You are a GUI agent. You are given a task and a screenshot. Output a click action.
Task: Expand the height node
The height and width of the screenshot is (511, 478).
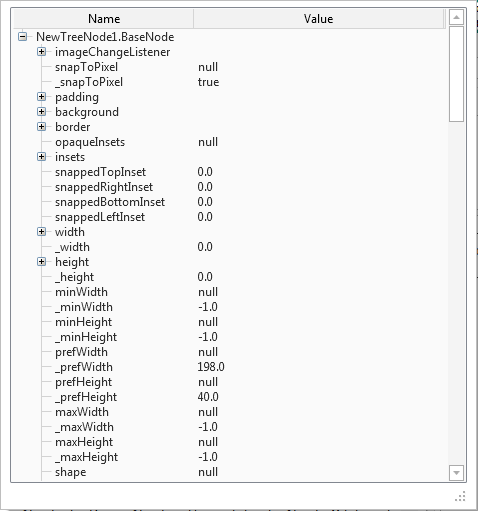tap(42, 262)
